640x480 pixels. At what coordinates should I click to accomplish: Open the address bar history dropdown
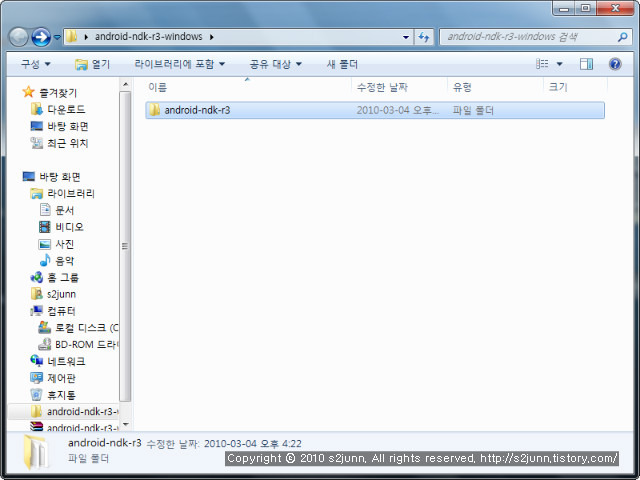click(x=406, y=37)
